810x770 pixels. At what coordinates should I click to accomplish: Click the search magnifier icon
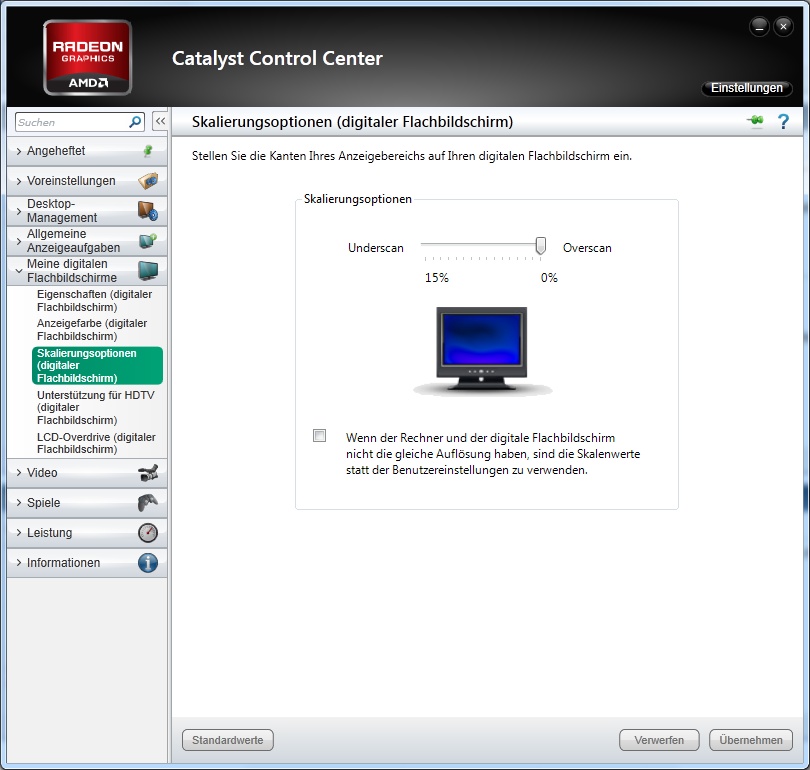[135, 122]
